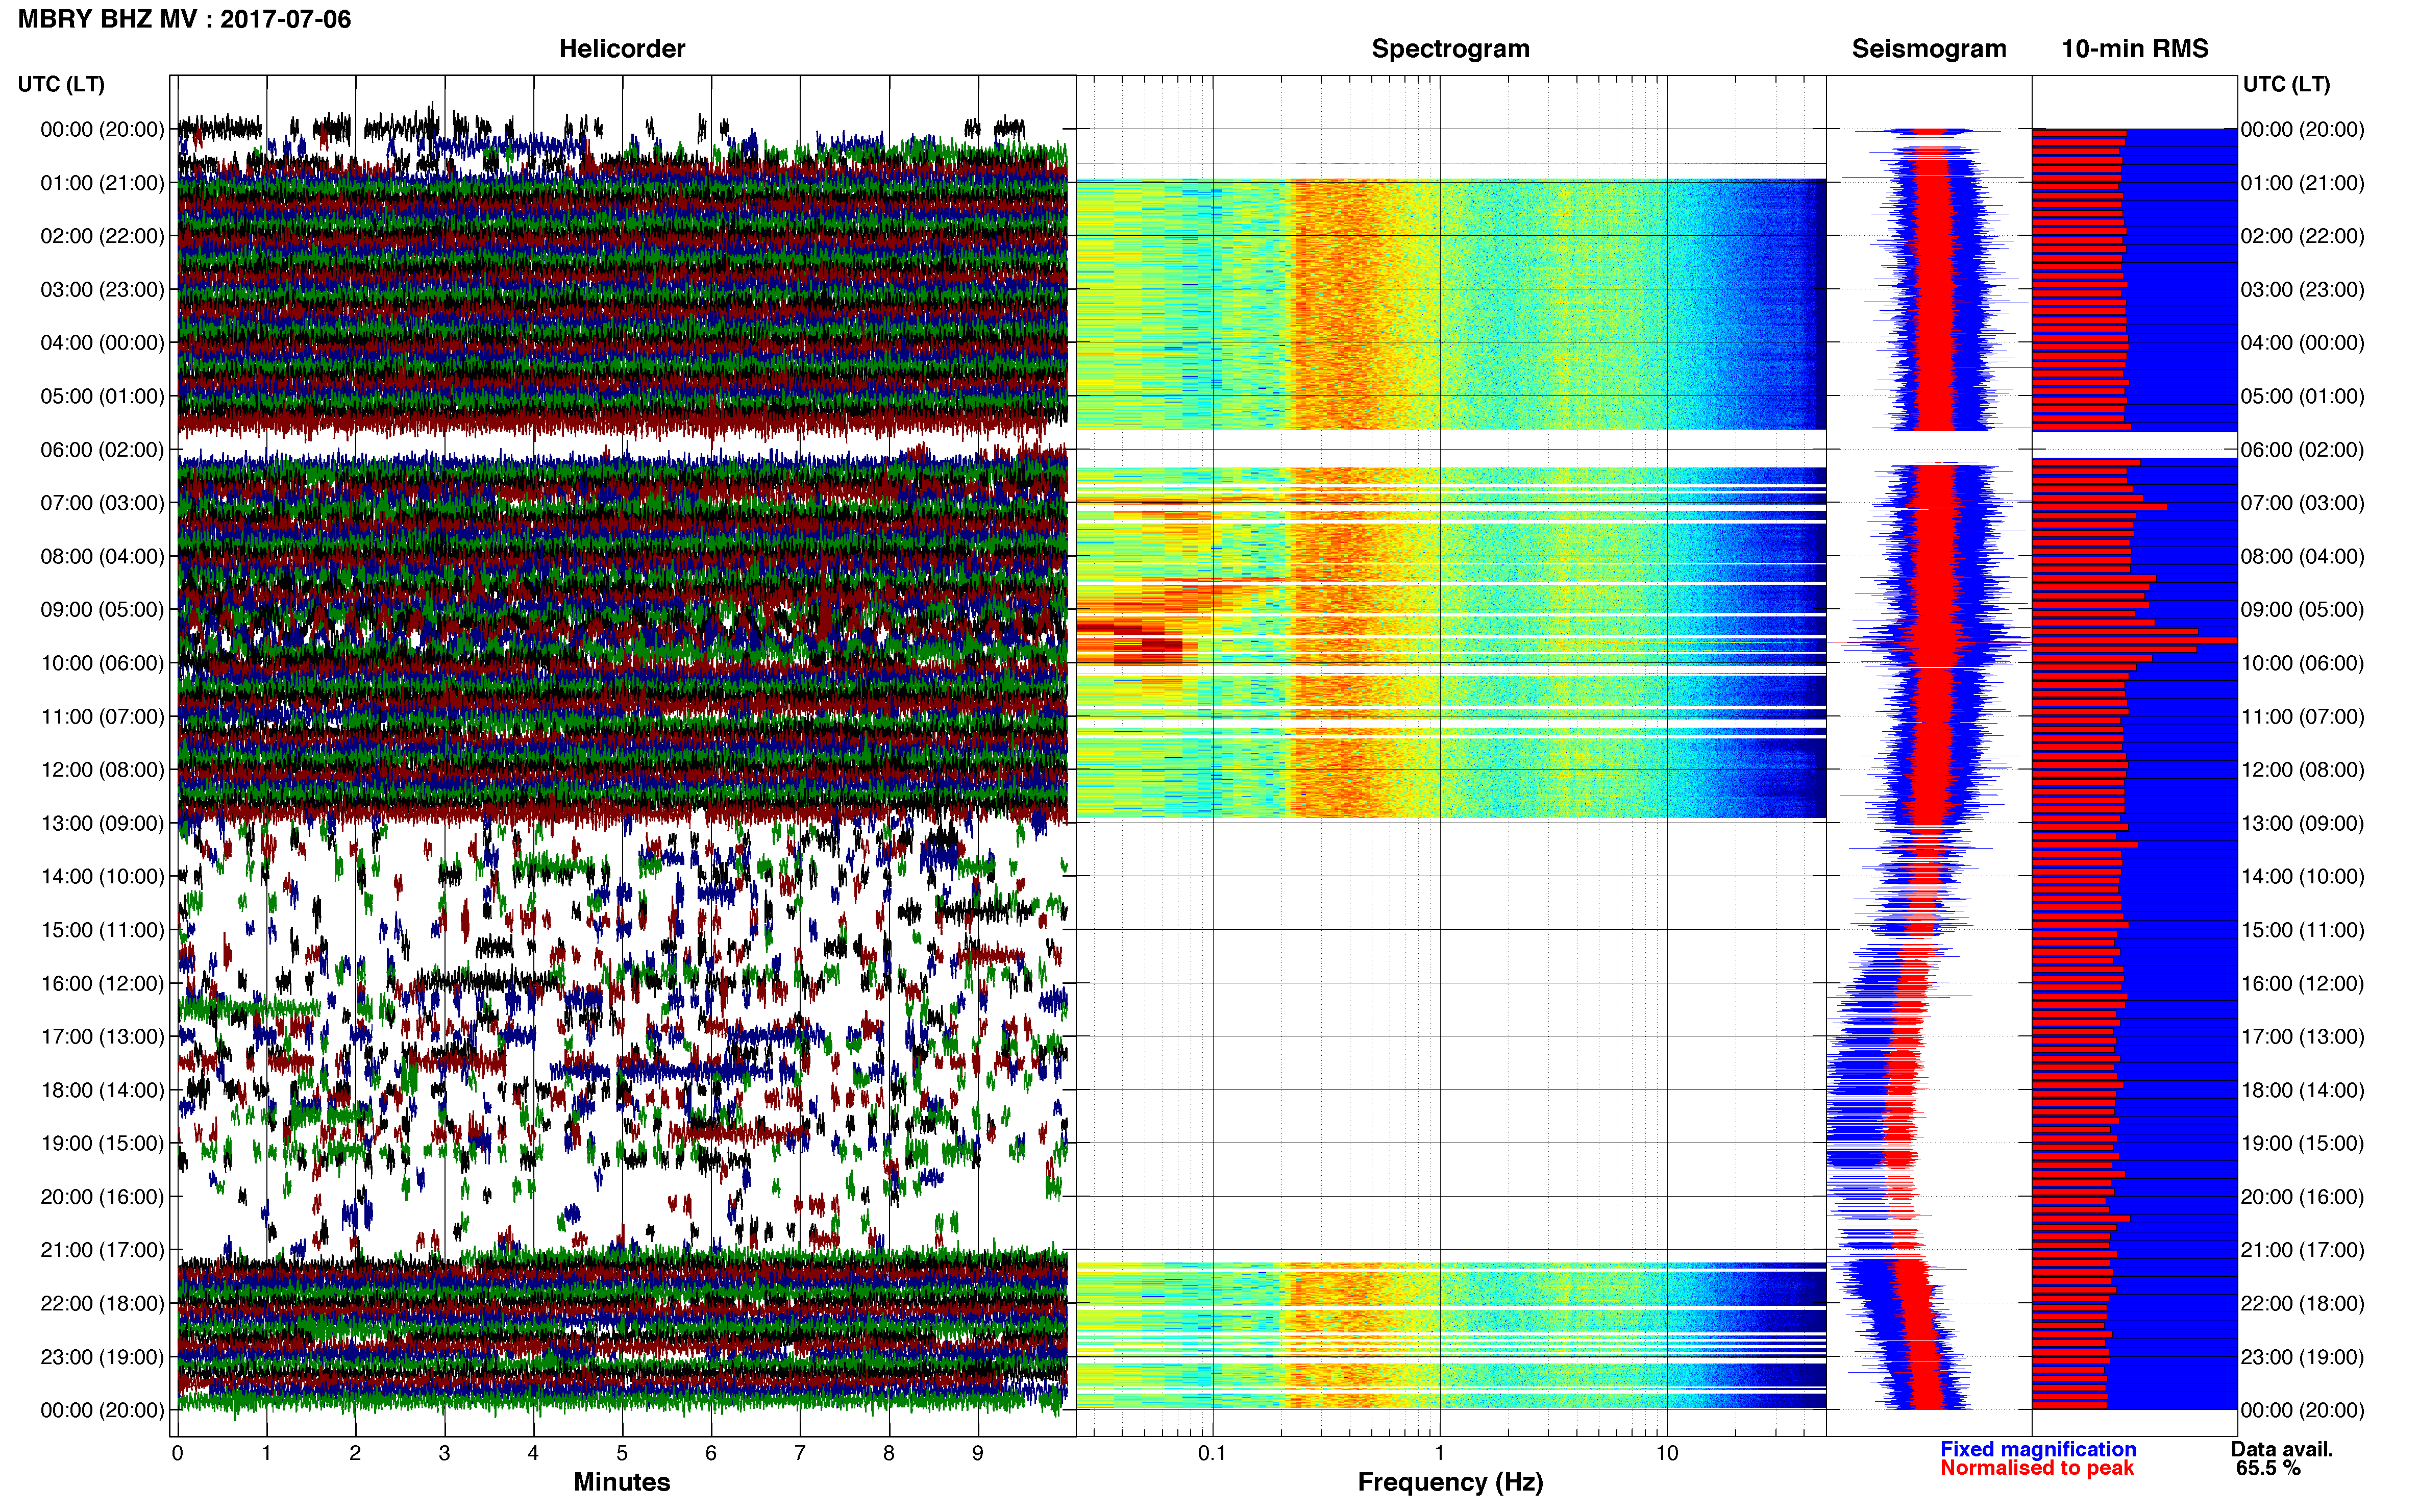Click right-side time label '13:00 (09:00)'
Image resolution: width=2419 pixels, height=1512 pixels.
point(2303,823)
